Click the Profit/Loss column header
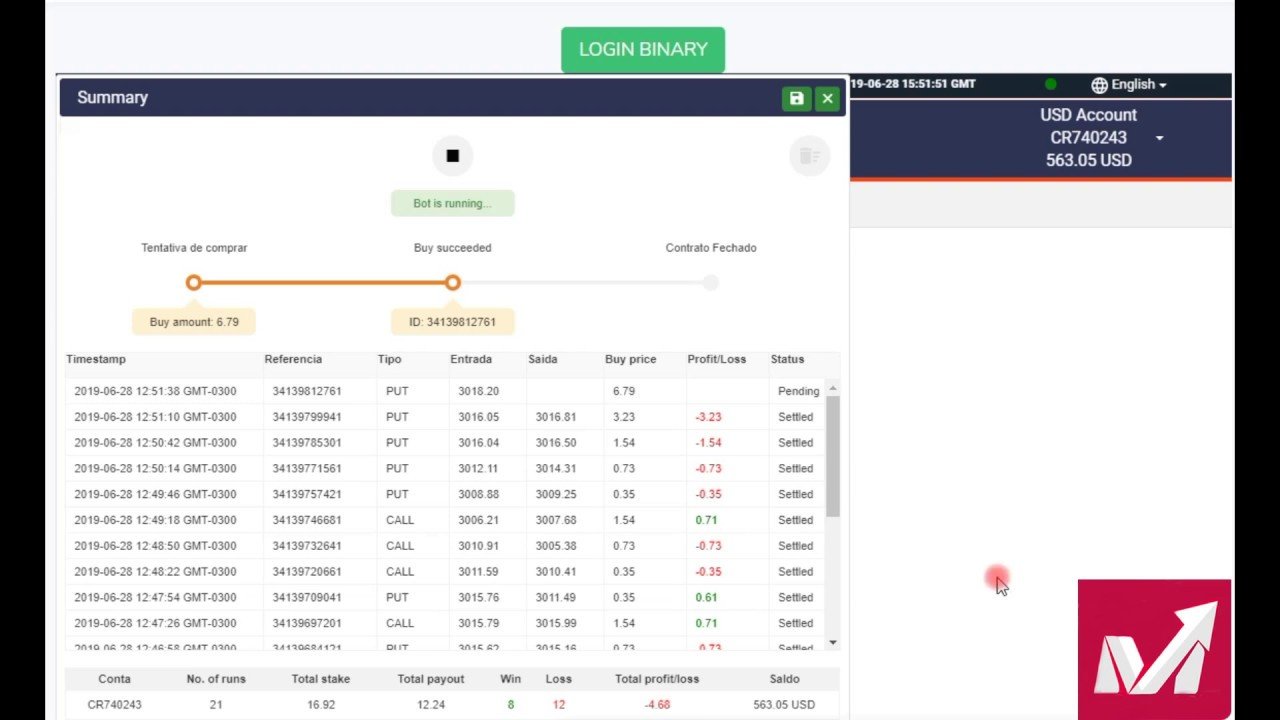 [717, 359]
